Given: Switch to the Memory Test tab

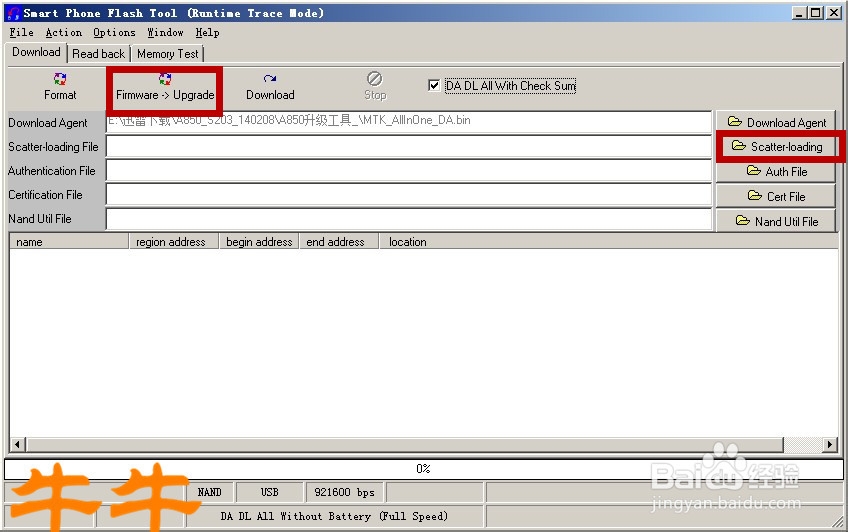Looking at the screenshot, I should 168,54.
